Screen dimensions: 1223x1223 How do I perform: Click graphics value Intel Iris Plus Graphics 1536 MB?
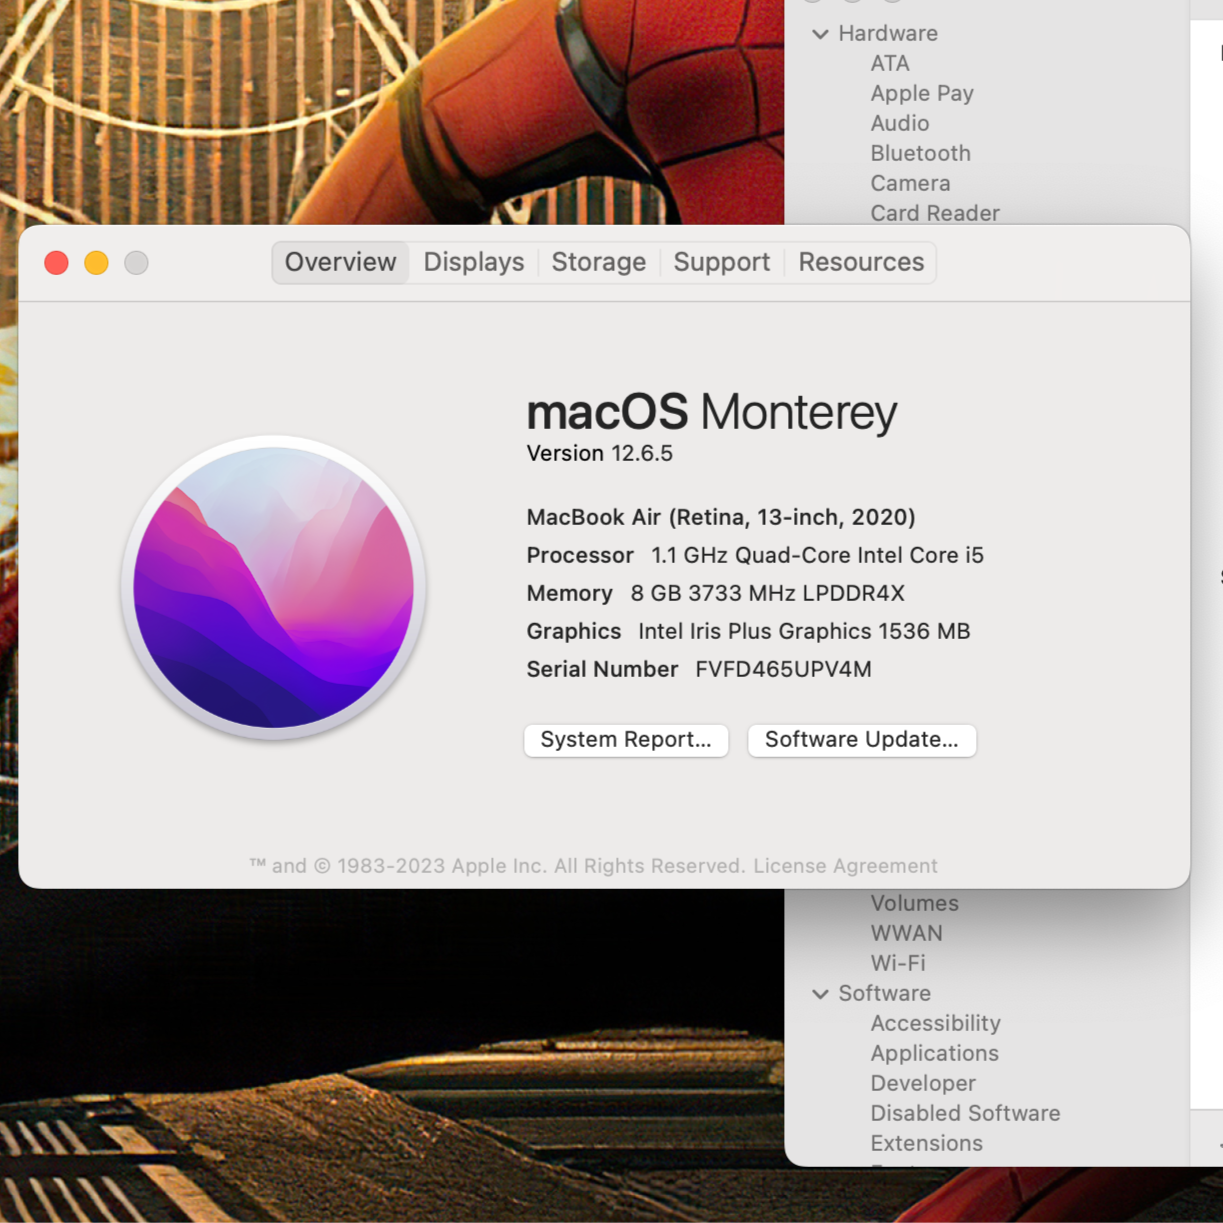click(x=805, y=632)
